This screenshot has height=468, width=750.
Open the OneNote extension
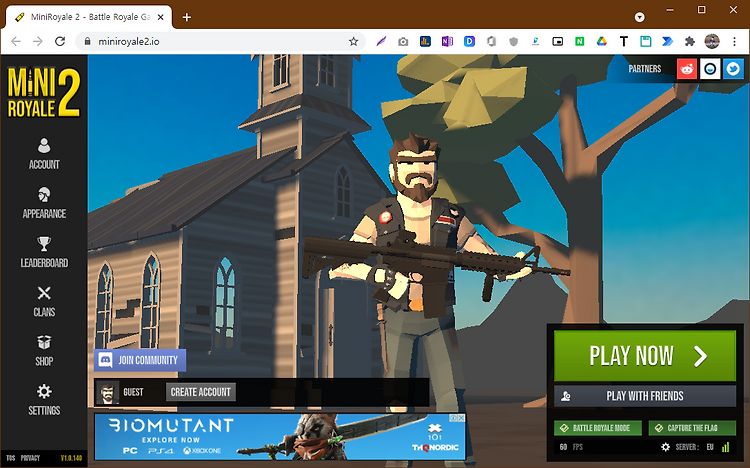point(447,42)
